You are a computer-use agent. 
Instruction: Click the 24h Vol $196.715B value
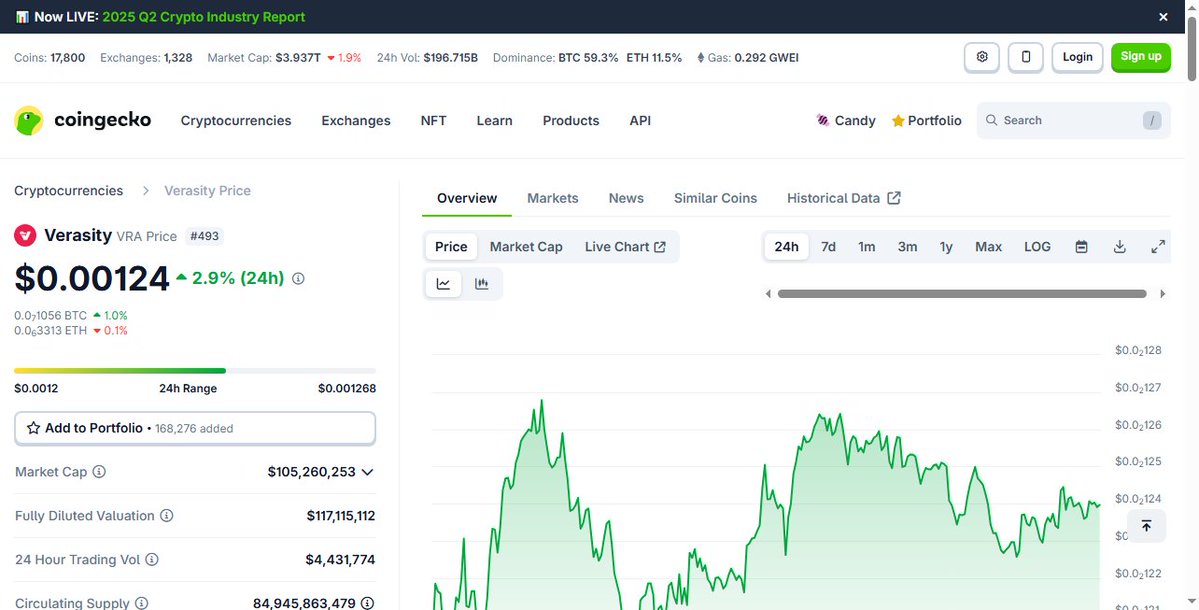pos(450,57)
